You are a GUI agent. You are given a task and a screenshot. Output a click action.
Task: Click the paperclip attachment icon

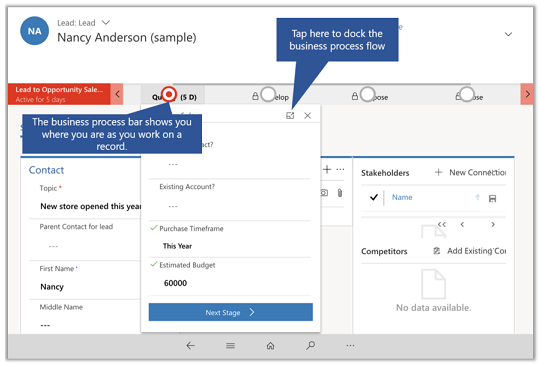[x=340, y=193]
